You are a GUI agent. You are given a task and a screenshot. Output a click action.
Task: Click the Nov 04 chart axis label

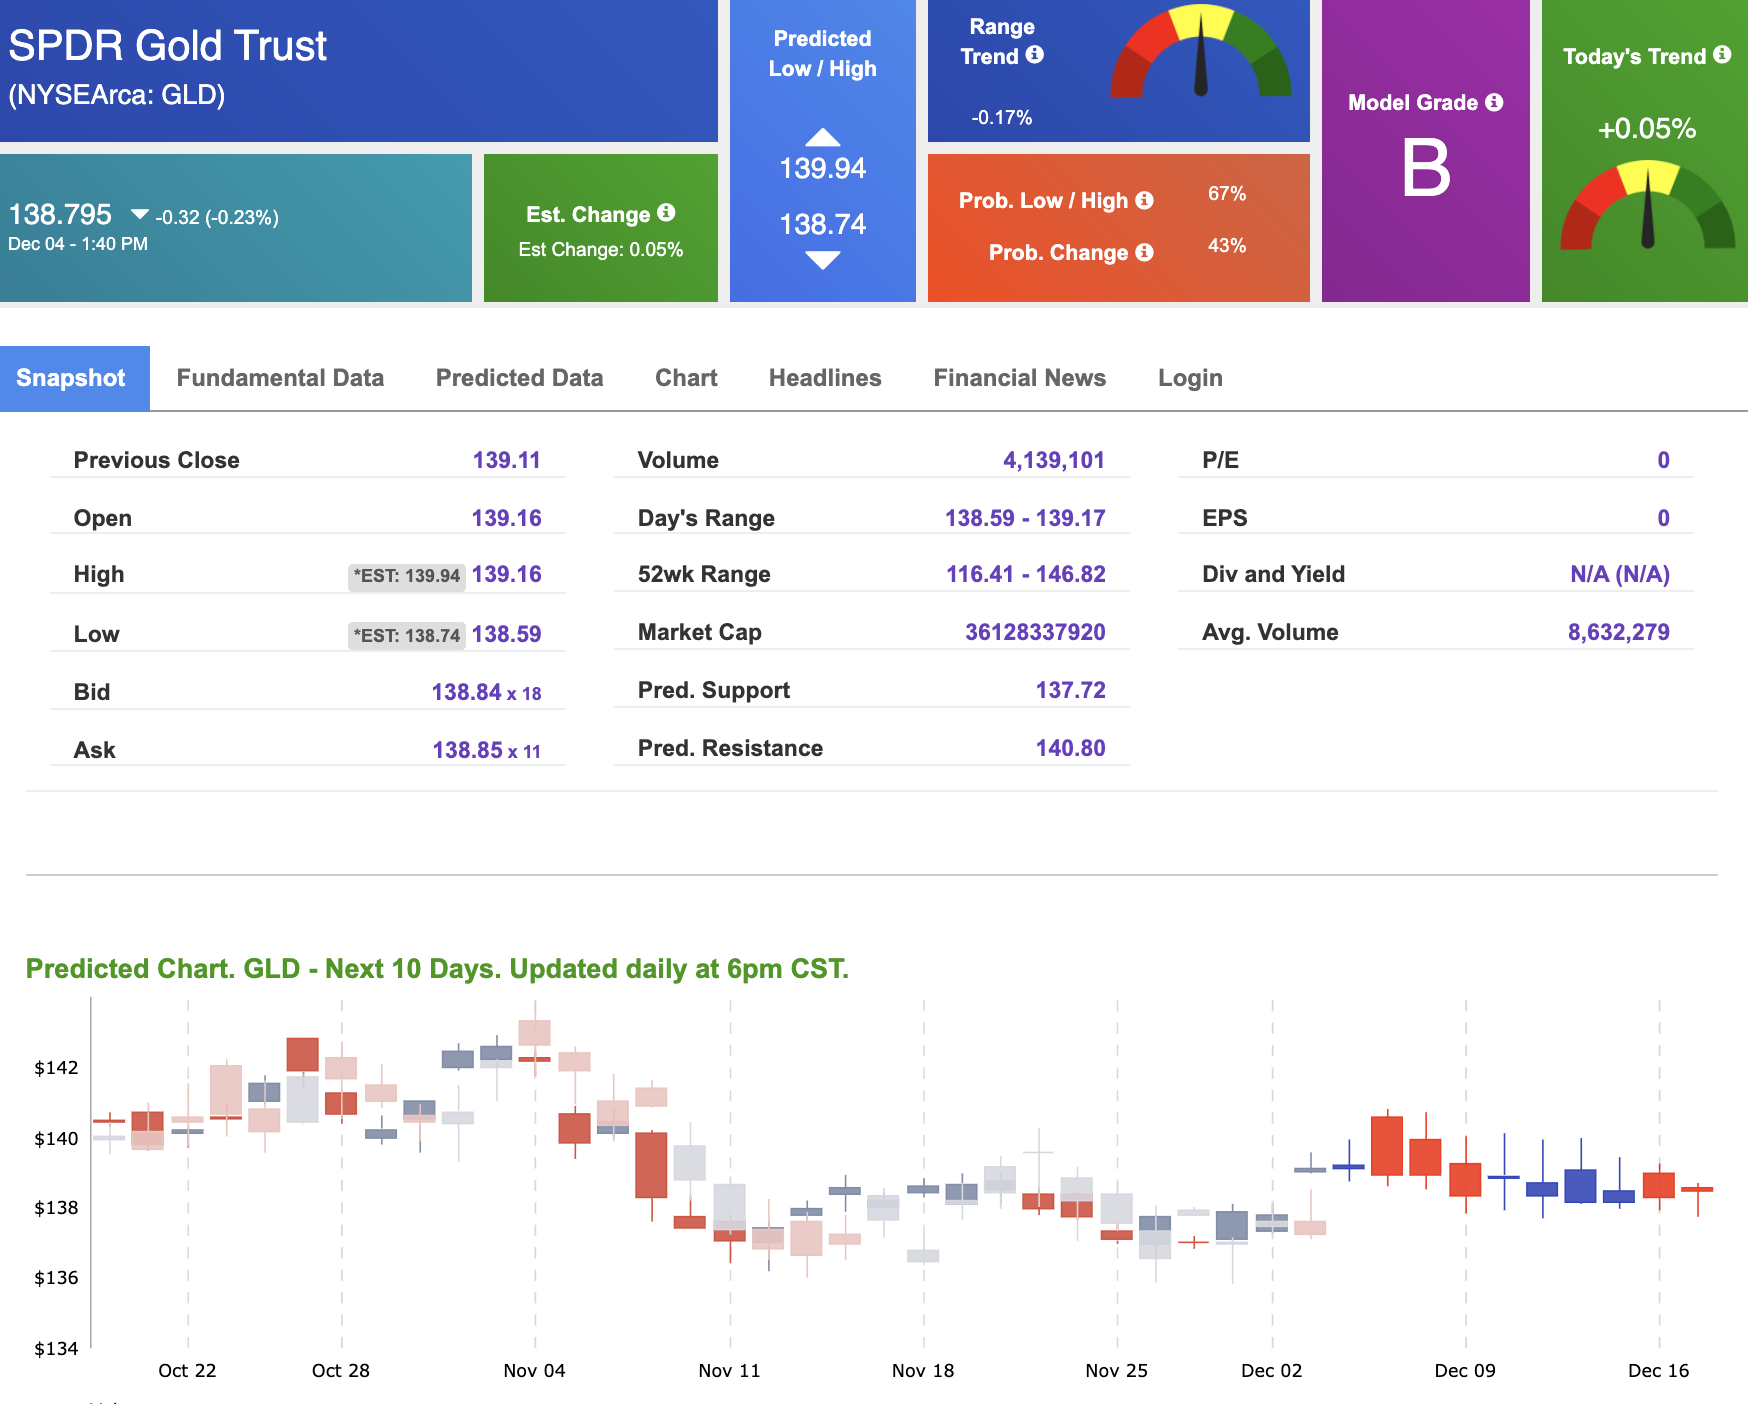(534, 1371)
